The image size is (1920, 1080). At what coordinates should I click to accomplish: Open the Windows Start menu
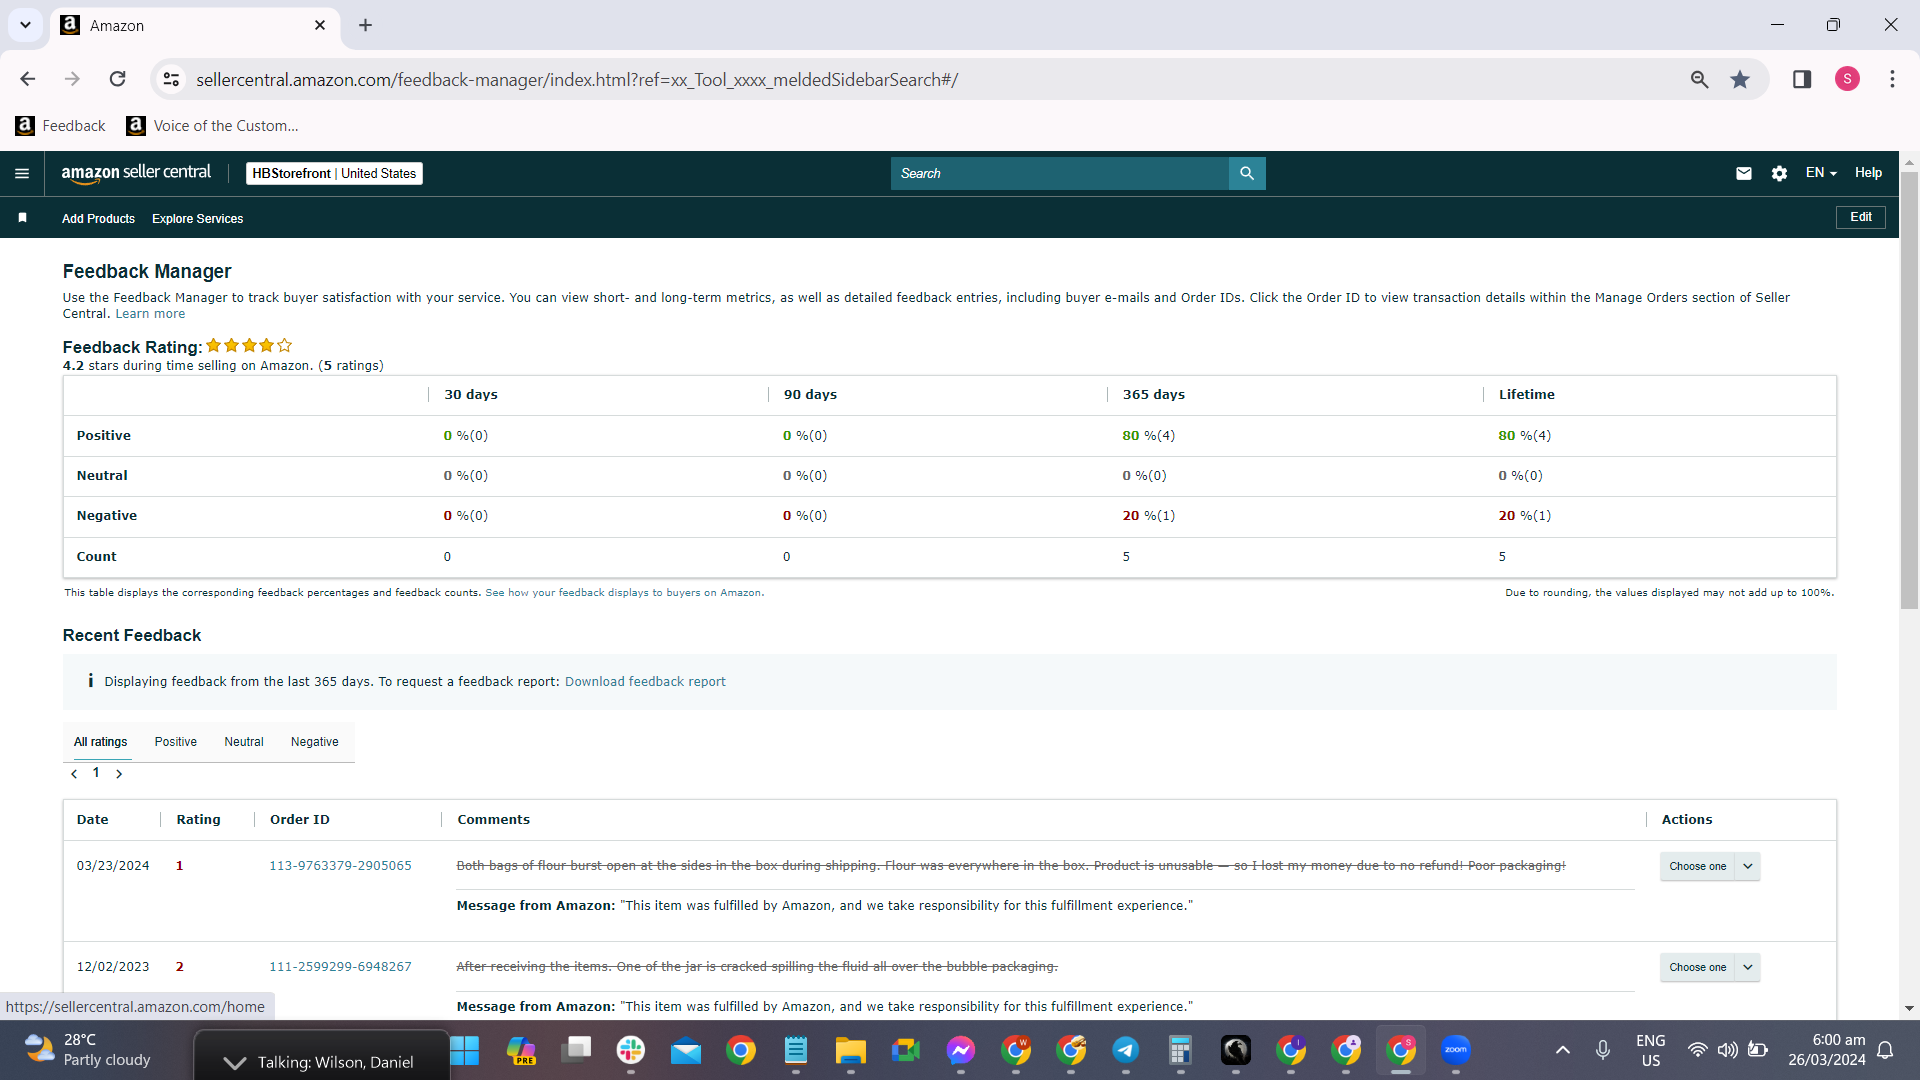pyautogui.click(x=465, y=1050)
